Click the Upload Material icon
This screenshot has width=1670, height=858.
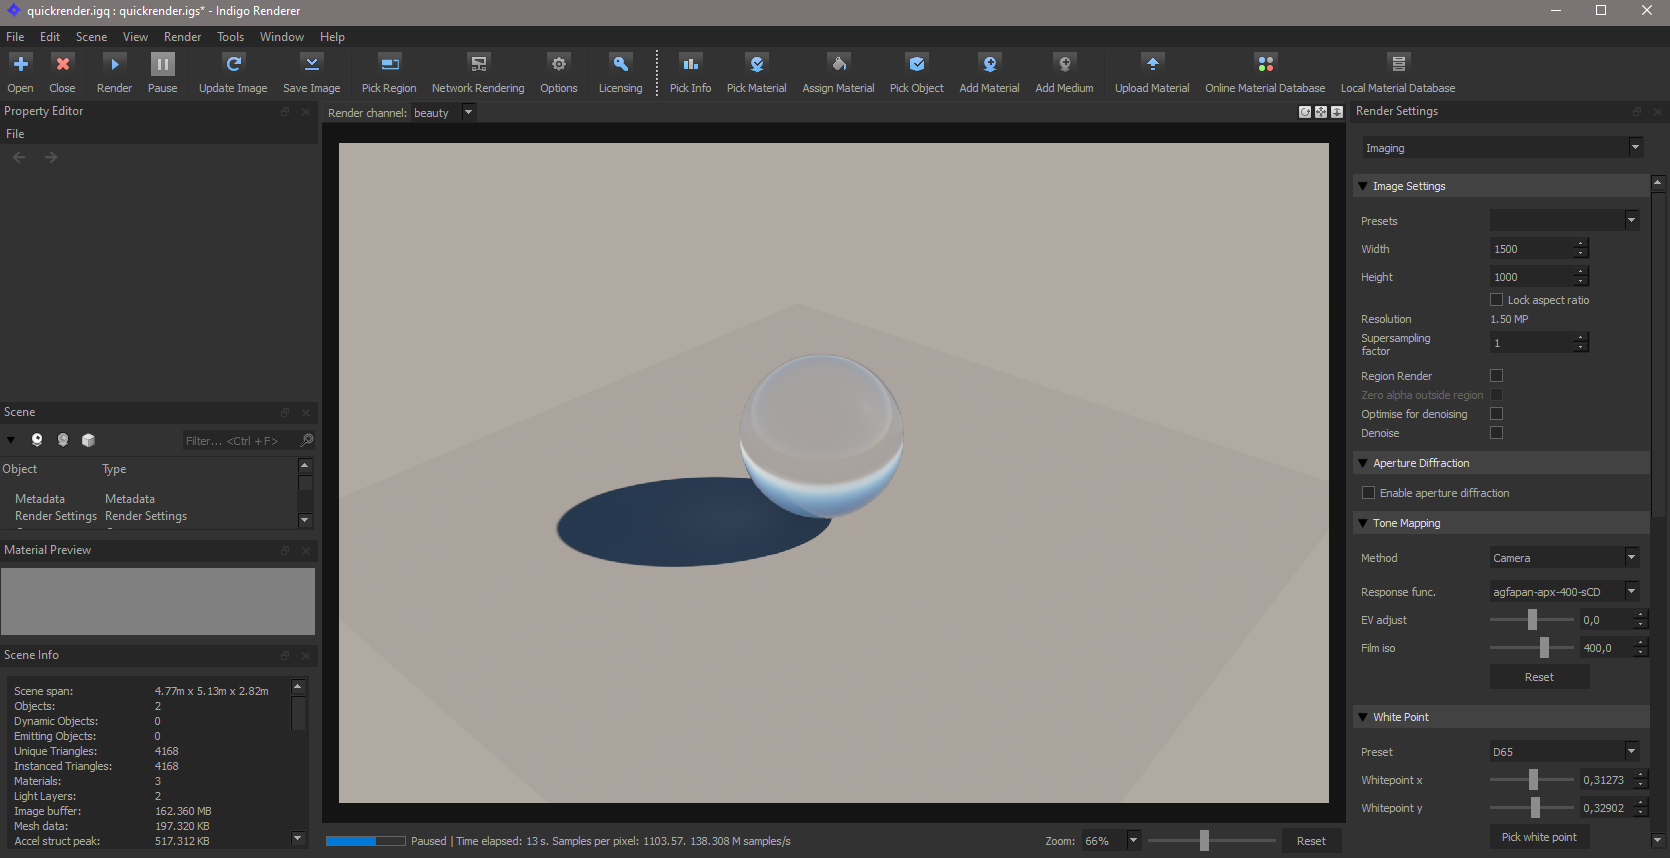click(1152, 65)
